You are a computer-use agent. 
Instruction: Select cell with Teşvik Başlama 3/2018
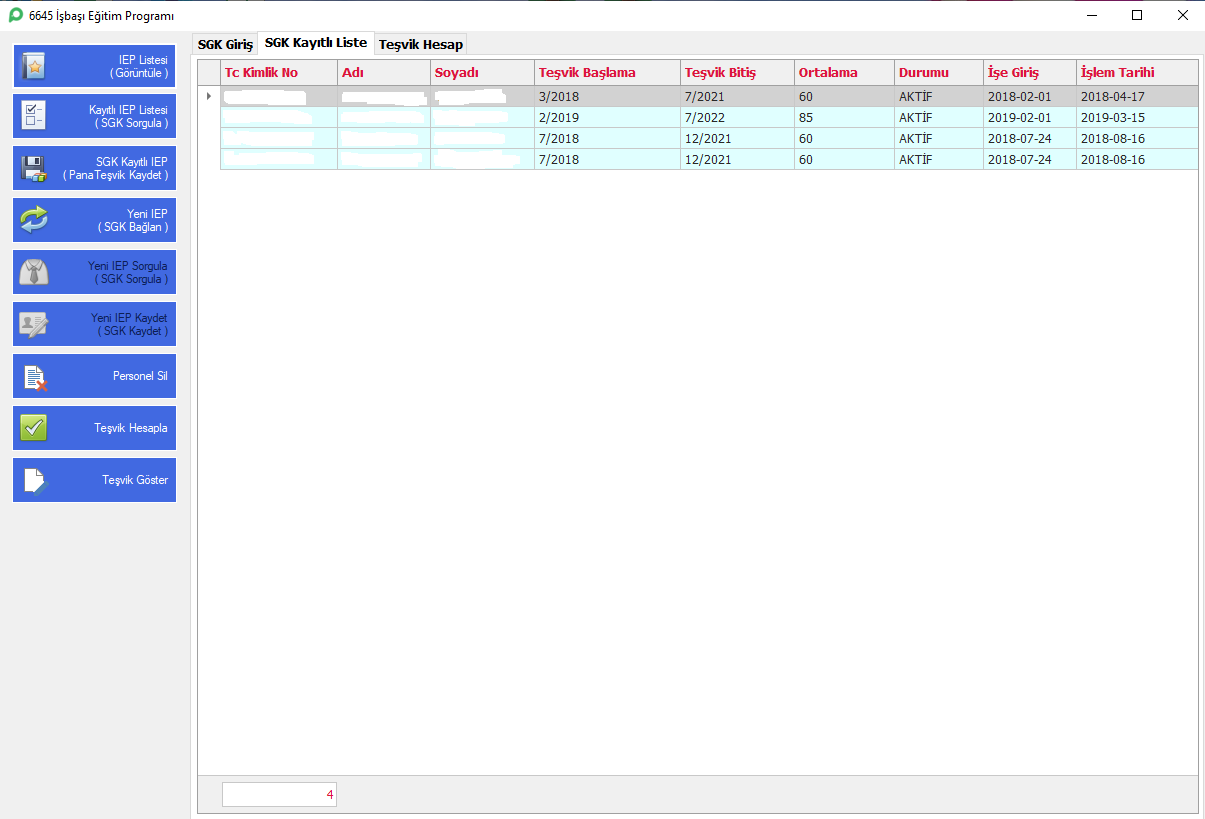(607, 97)
